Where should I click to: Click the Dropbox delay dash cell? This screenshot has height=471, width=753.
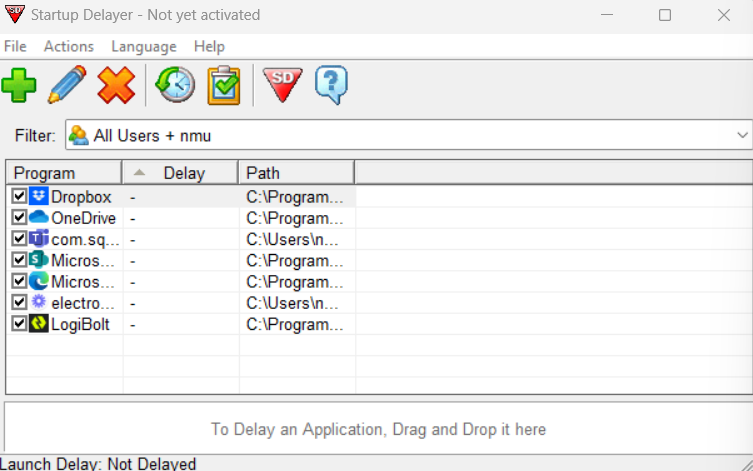point(181,197)
